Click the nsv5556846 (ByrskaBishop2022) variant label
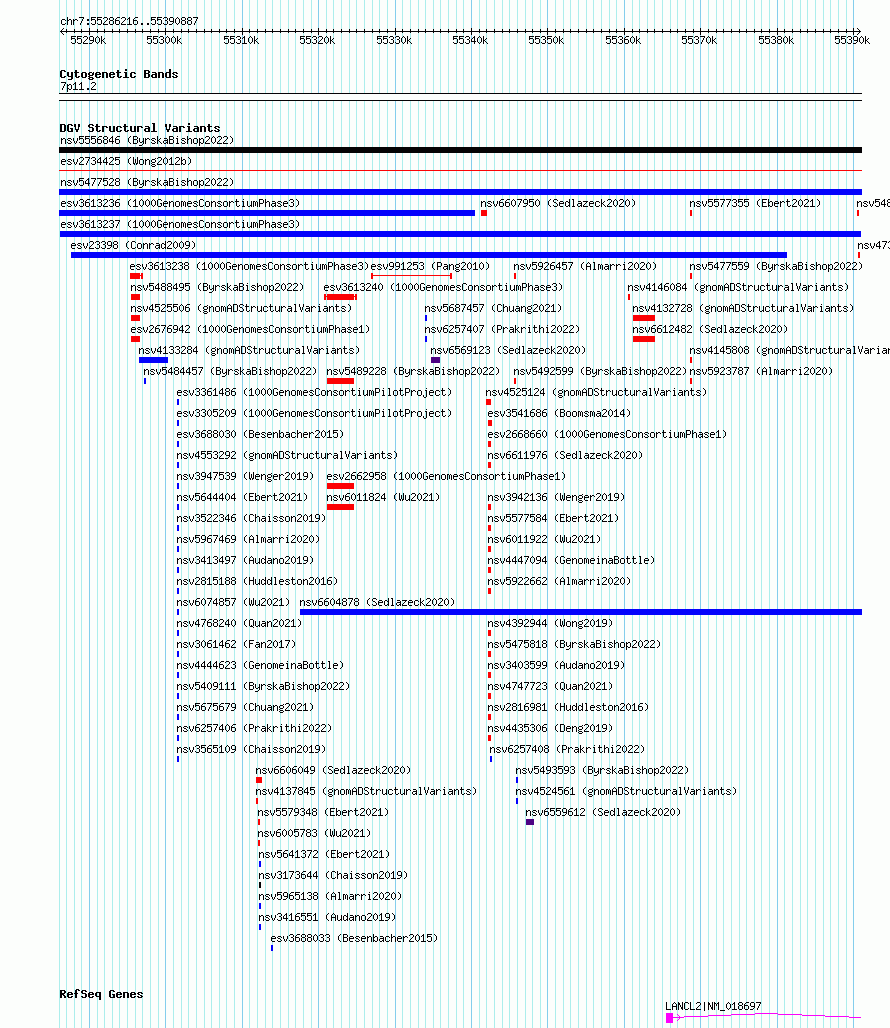This screenshot has height=1028, width=890. pyautogui.click(x=147, y=140)
